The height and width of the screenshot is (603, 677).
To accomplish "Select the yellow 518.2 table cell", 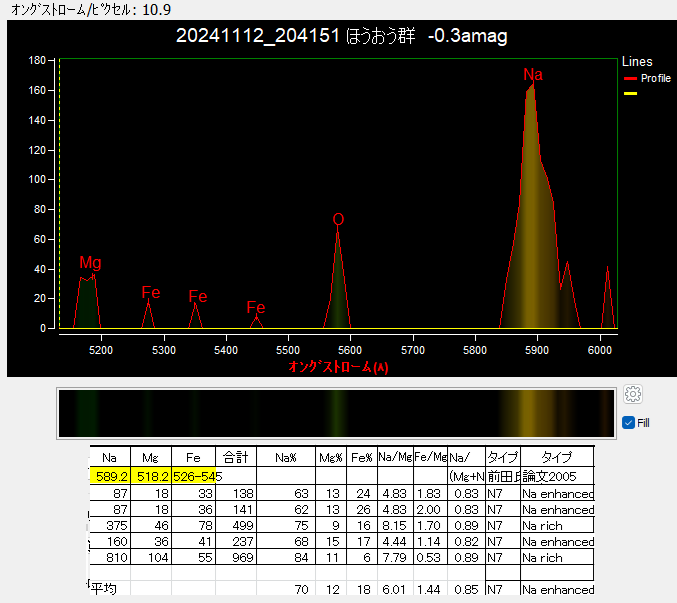I will click(x=151, y=476).
